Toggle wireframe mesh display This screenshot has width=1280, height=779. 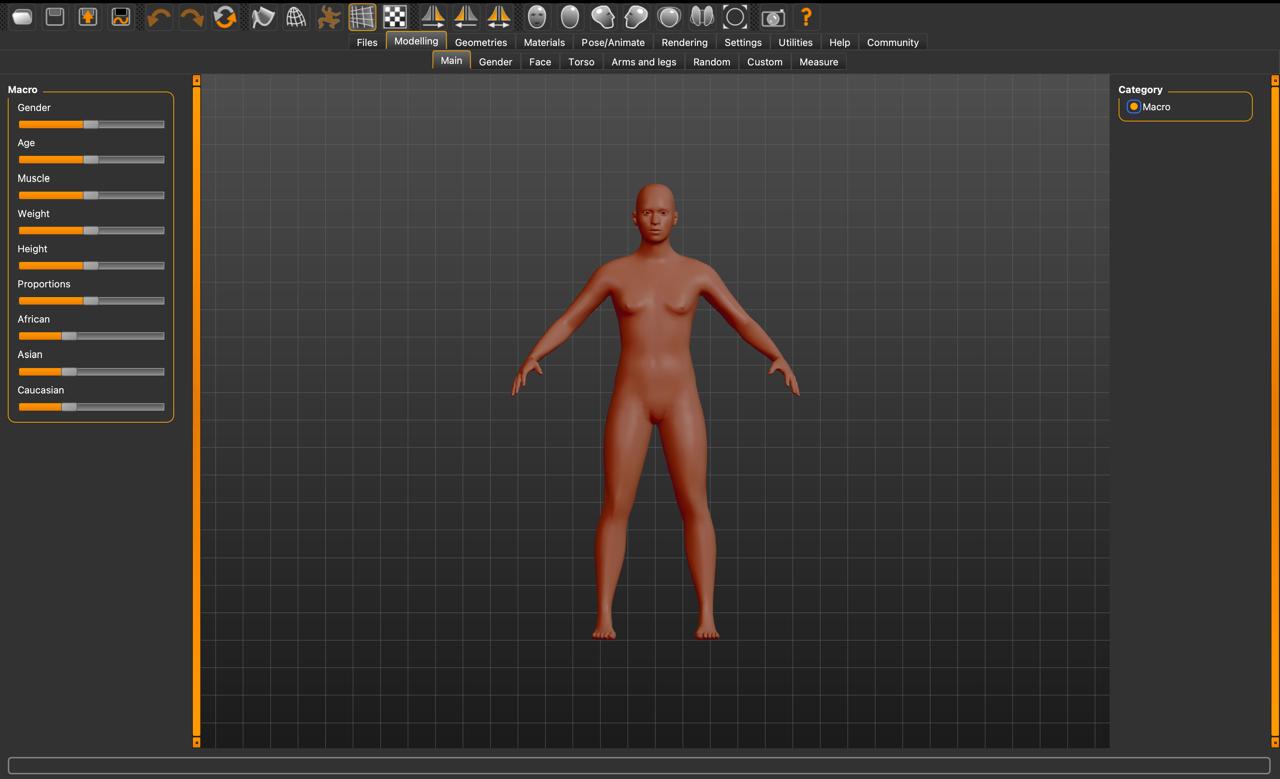[296, 17]
